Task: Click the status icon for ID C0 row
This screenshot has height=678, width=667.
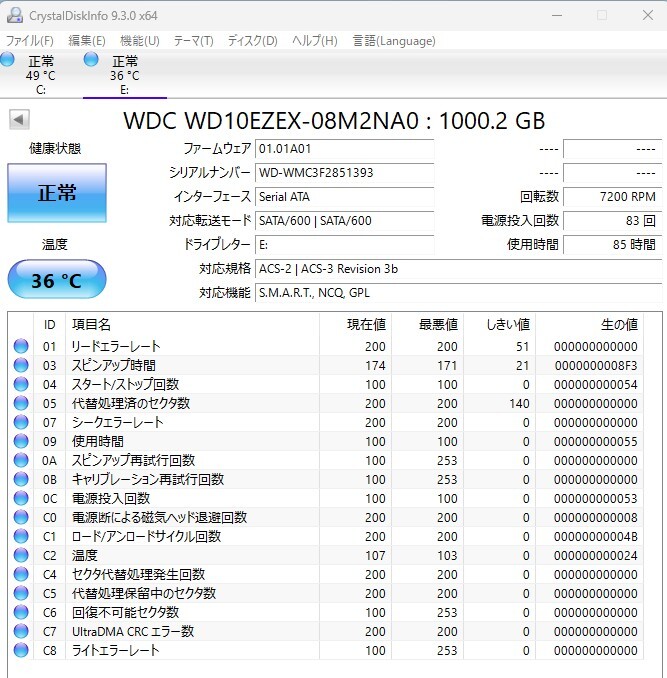Action: point(21,518)
